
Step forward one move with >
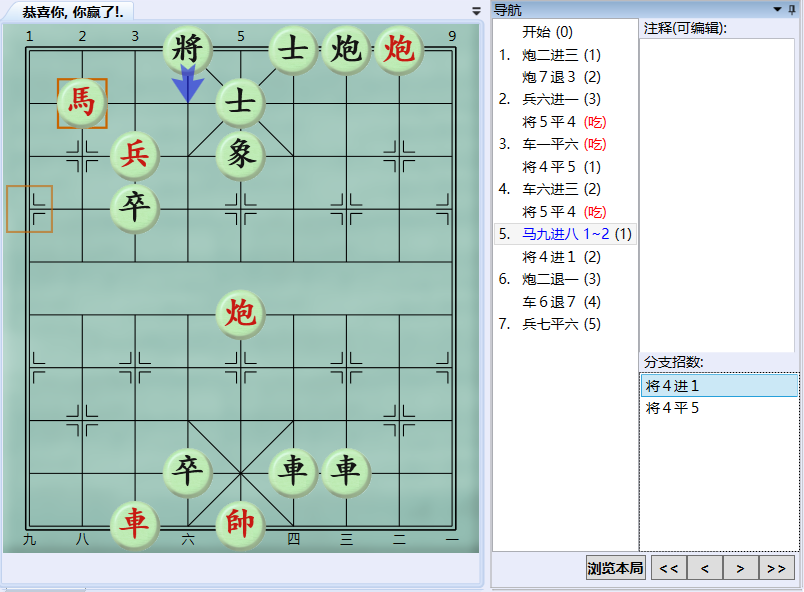pos(739,567)
